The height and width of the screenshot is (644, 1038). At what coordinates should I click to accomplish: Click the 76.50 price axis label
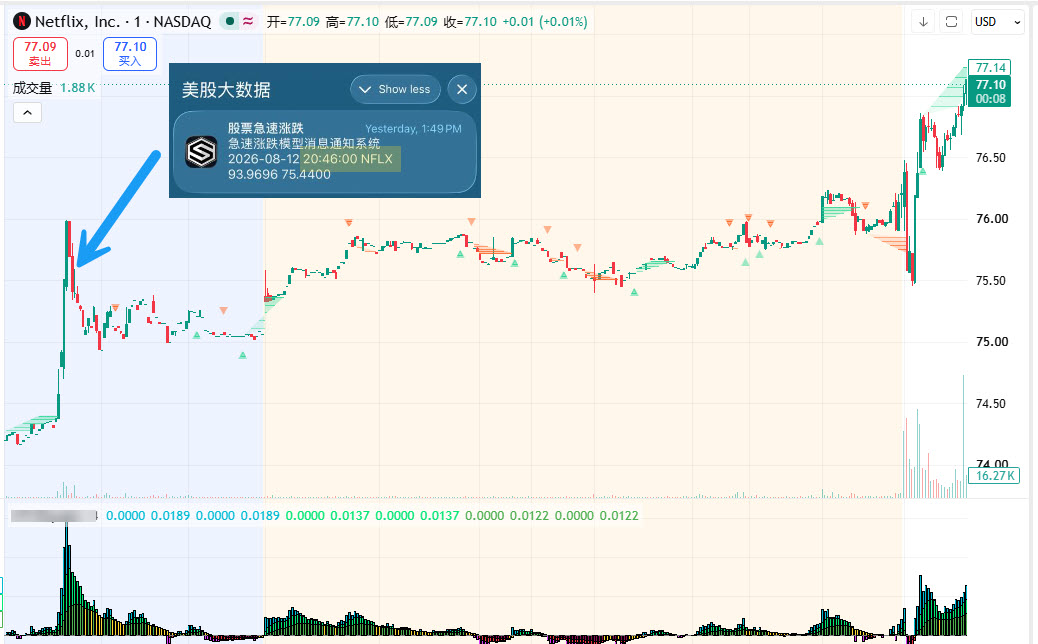pyautogui.click(x=992, y=158)
